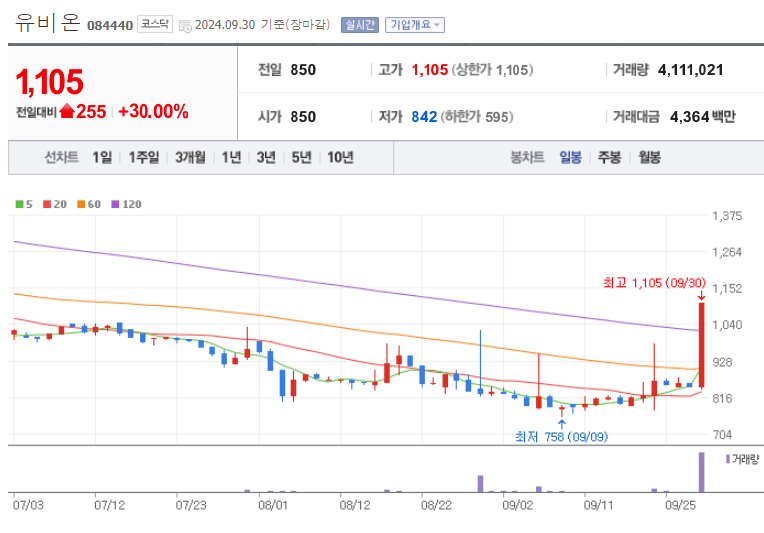Click the 거래량 value 4,111,021
The width and height of the screenshot is (764, 533).
click(690, 70)
